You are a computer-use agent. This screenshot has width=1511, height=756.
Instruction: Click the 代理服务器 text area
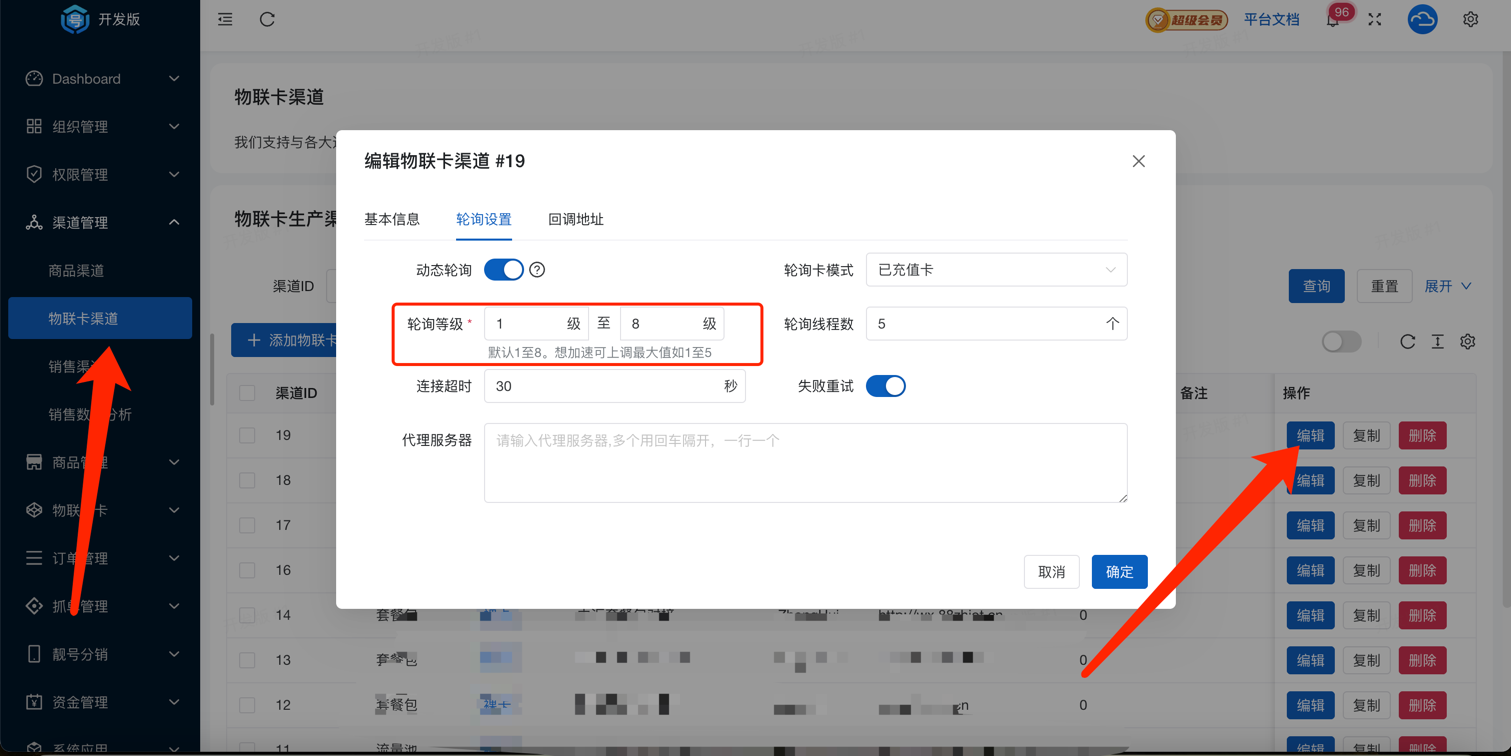pos(805,463)
